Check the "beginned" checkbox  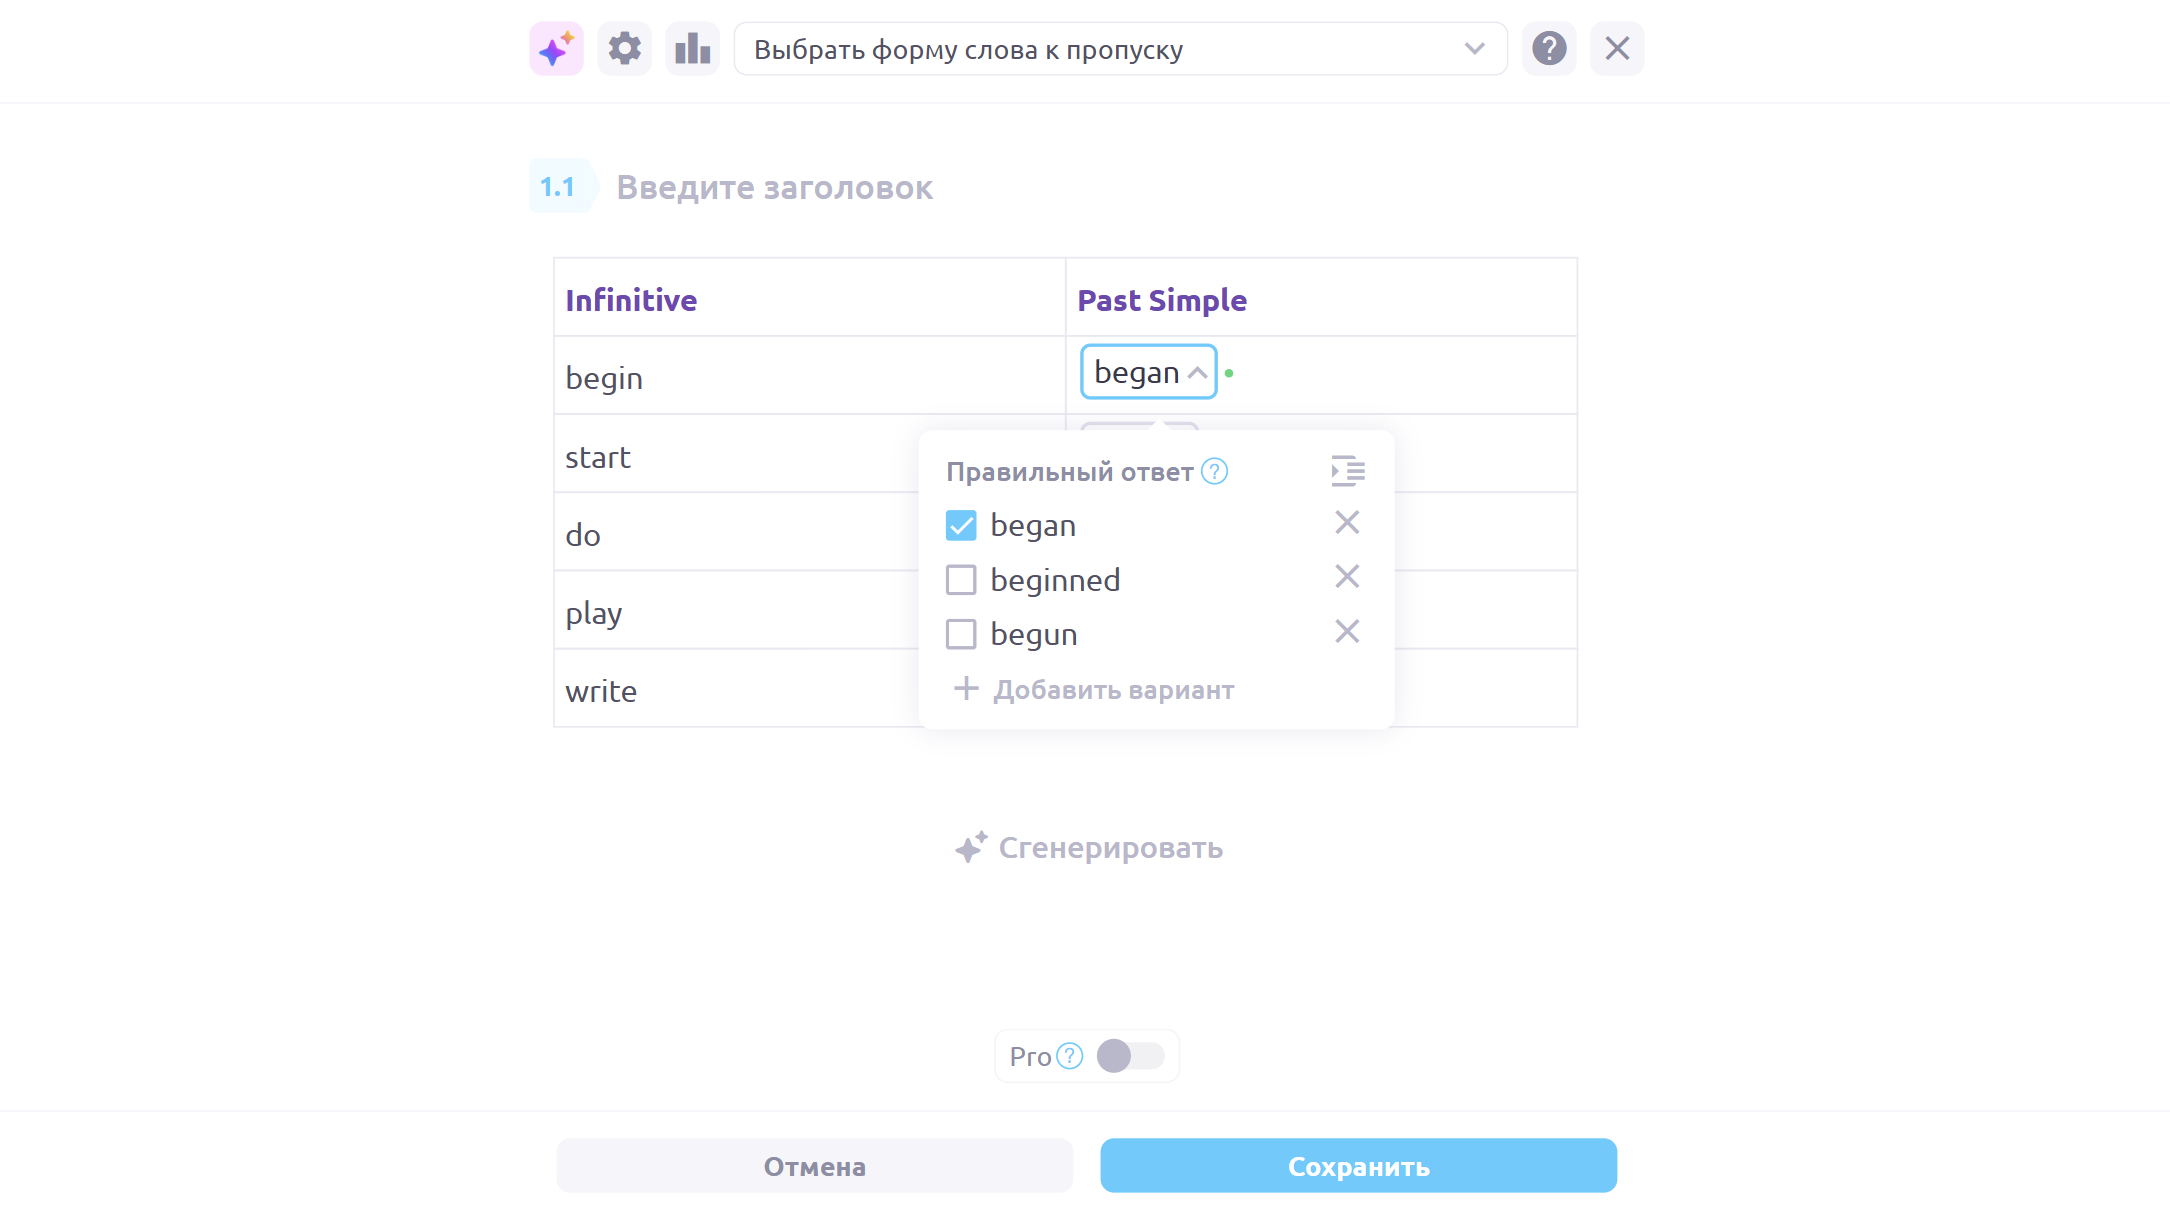961,580
